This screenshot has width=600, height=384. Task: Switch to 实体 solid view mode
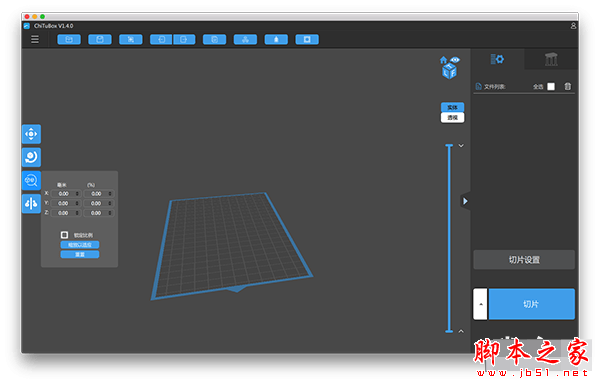452,107
